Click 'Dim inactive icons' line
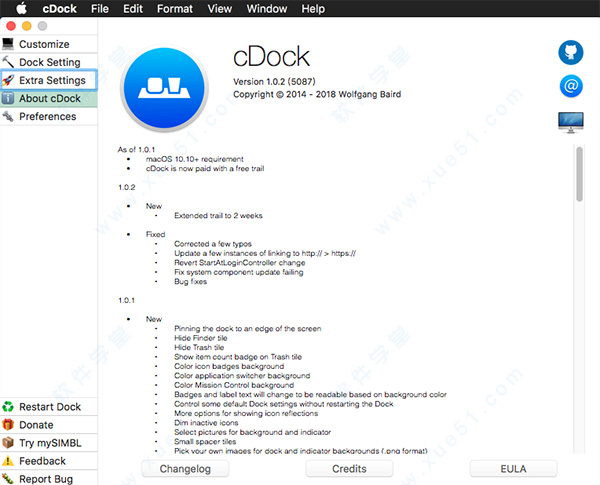 click(206, 423)
